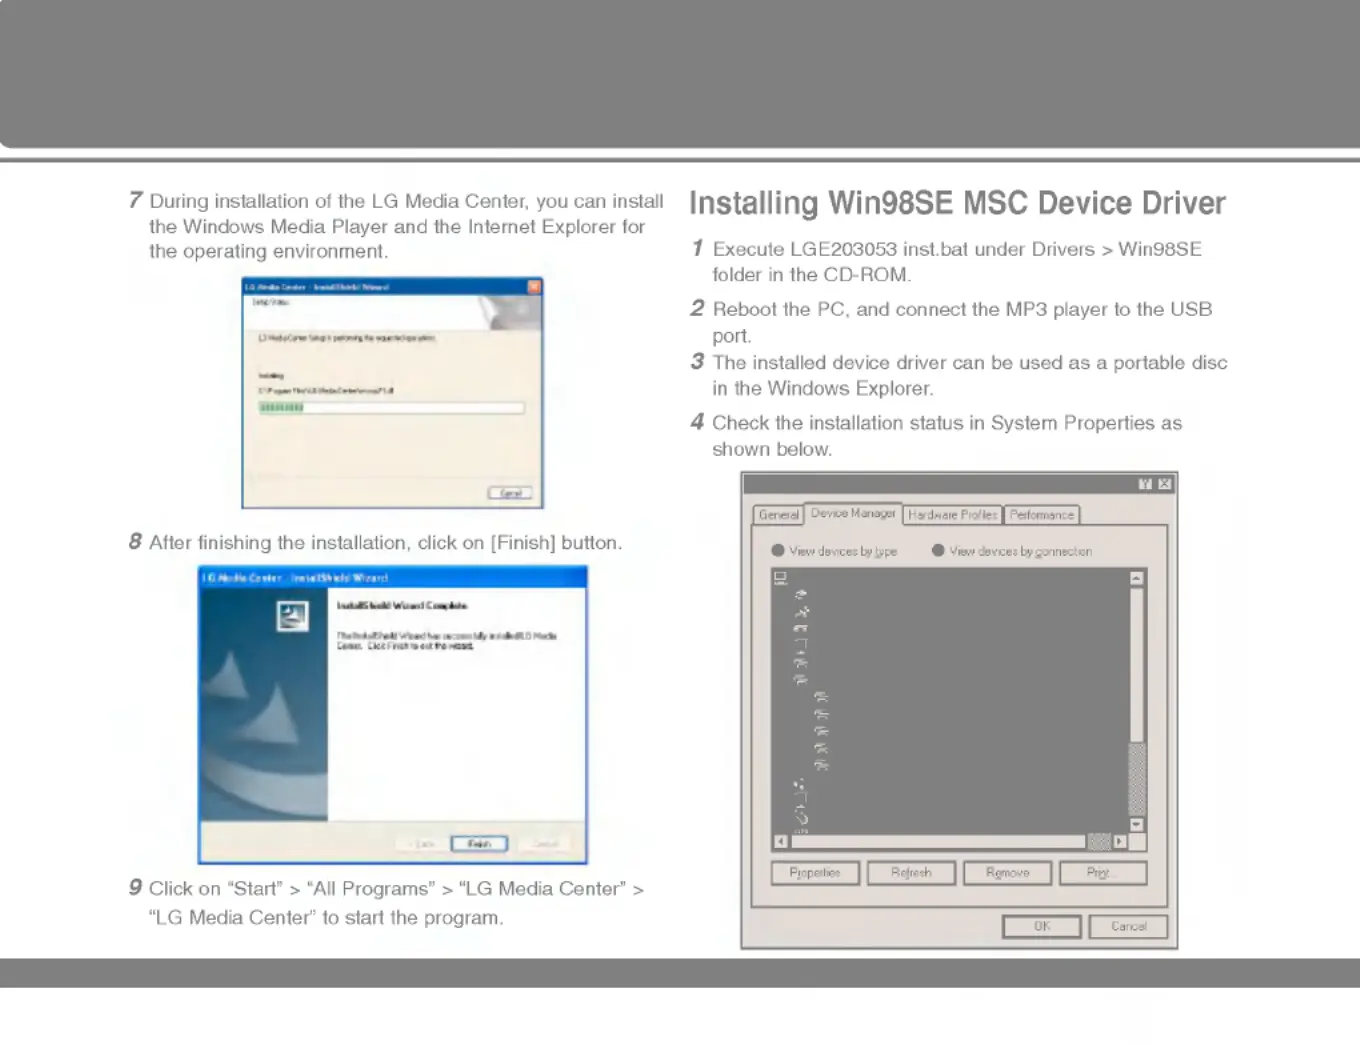The height and width of the screenshot is (1056, 1360).
Task: Click the help question mark in System Properties title bar
Action: (1145, 484)
